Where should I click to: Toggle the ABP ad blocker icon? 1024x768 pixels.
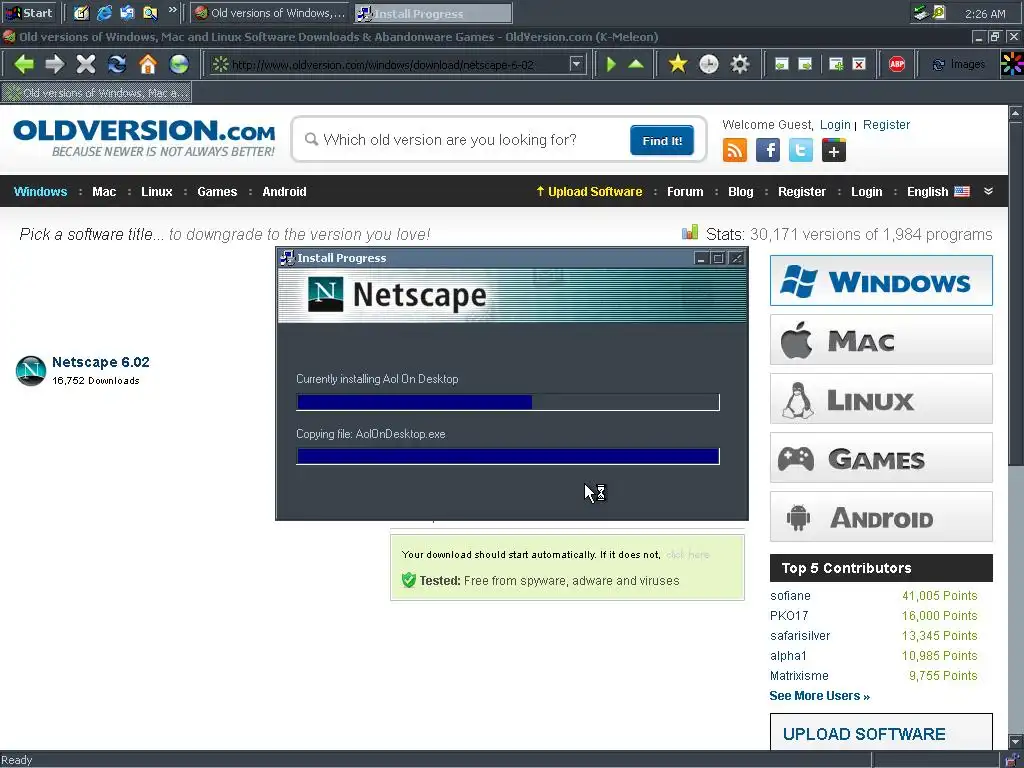(897, 64)
